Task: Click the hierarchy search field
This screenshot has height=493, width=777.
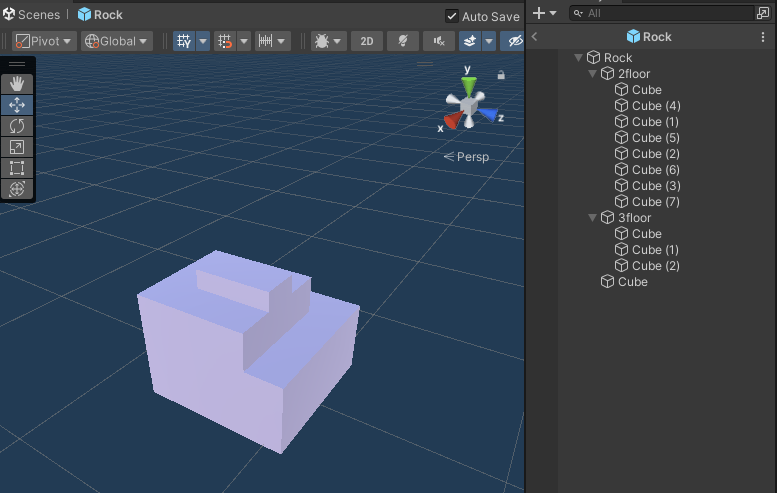Action: (662, 13)
